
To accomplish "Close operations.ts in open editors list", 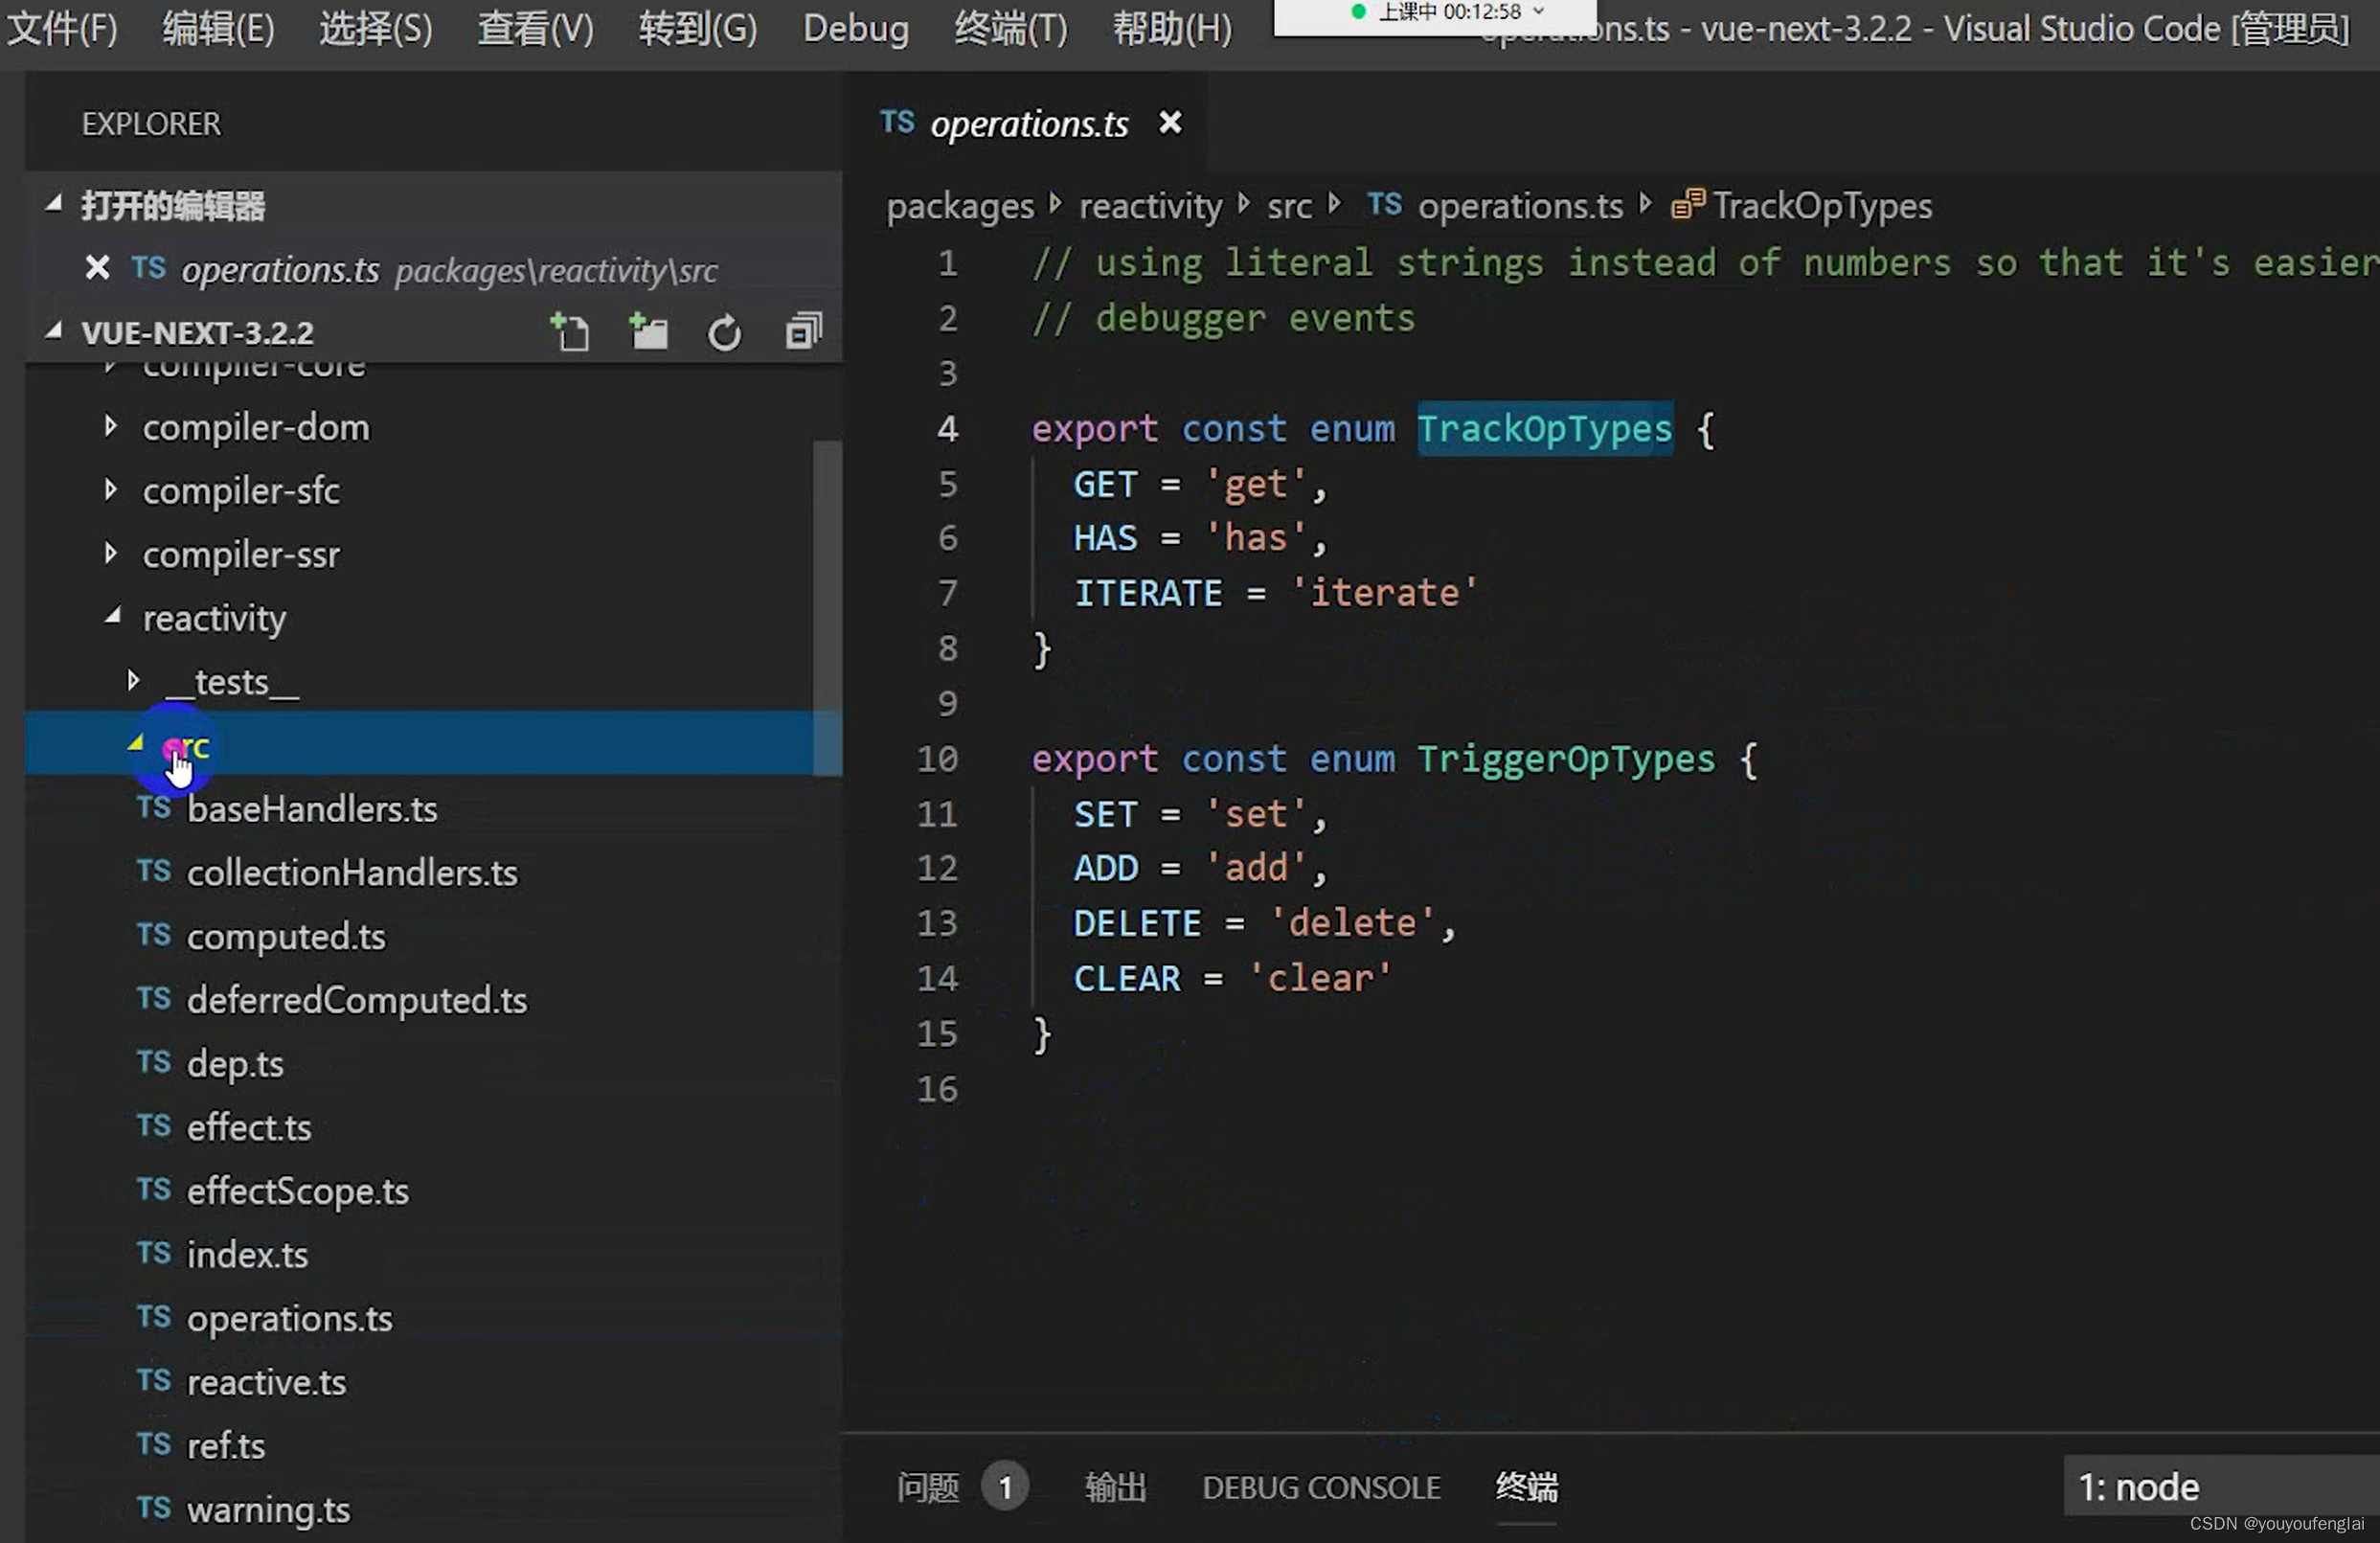I will [x=97, y=268].
